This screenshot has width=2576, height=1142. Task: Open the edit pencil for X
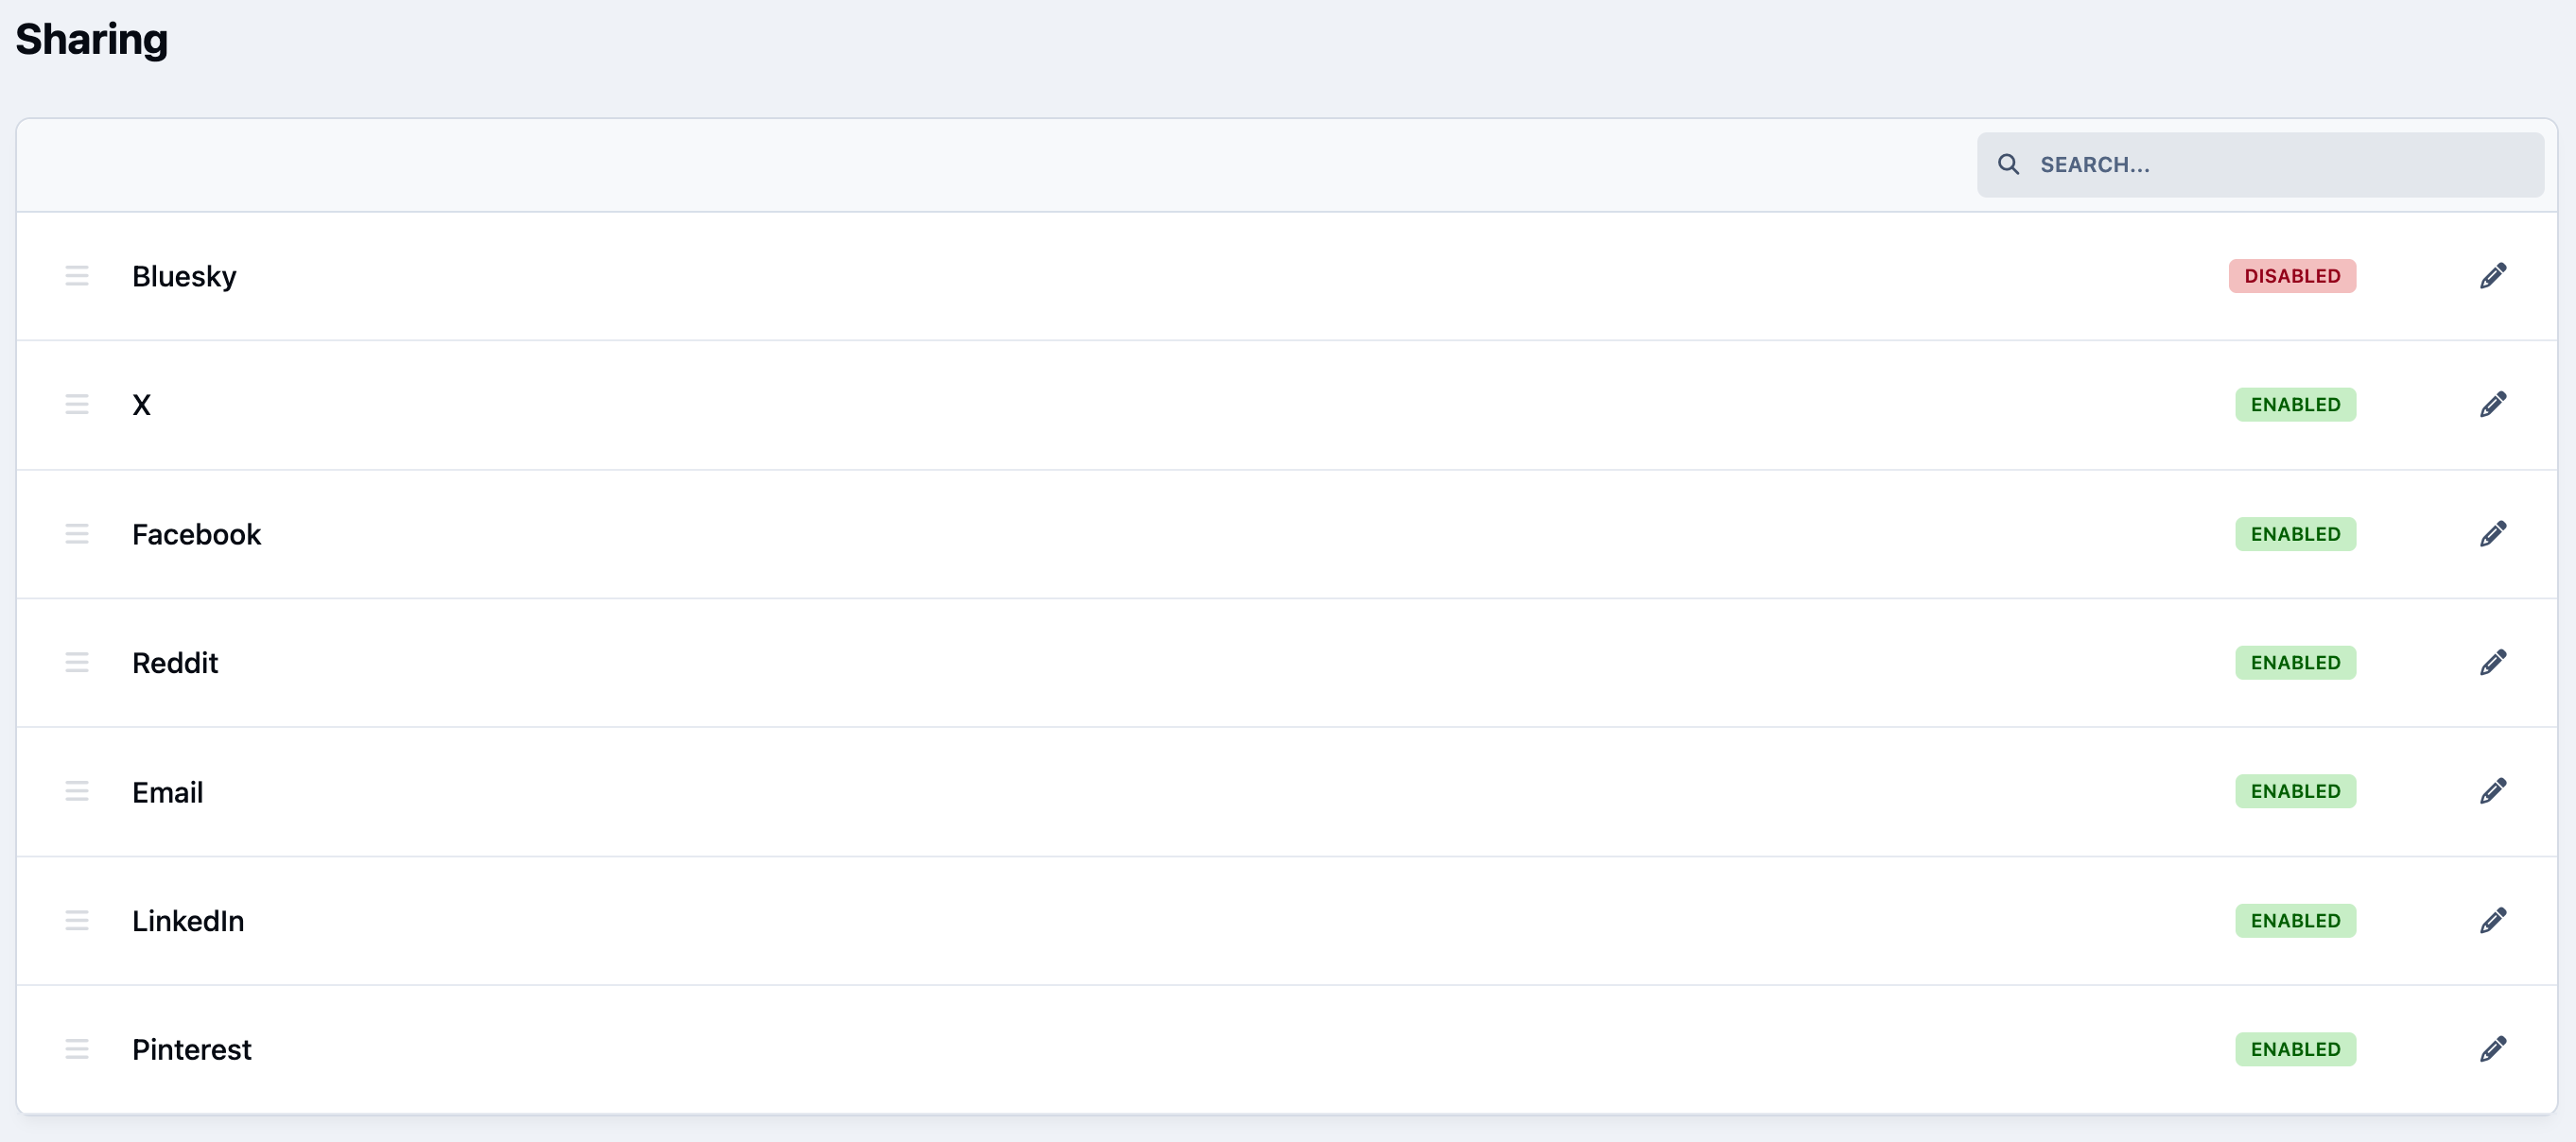pyautogui.click(x=2493, y=405)
